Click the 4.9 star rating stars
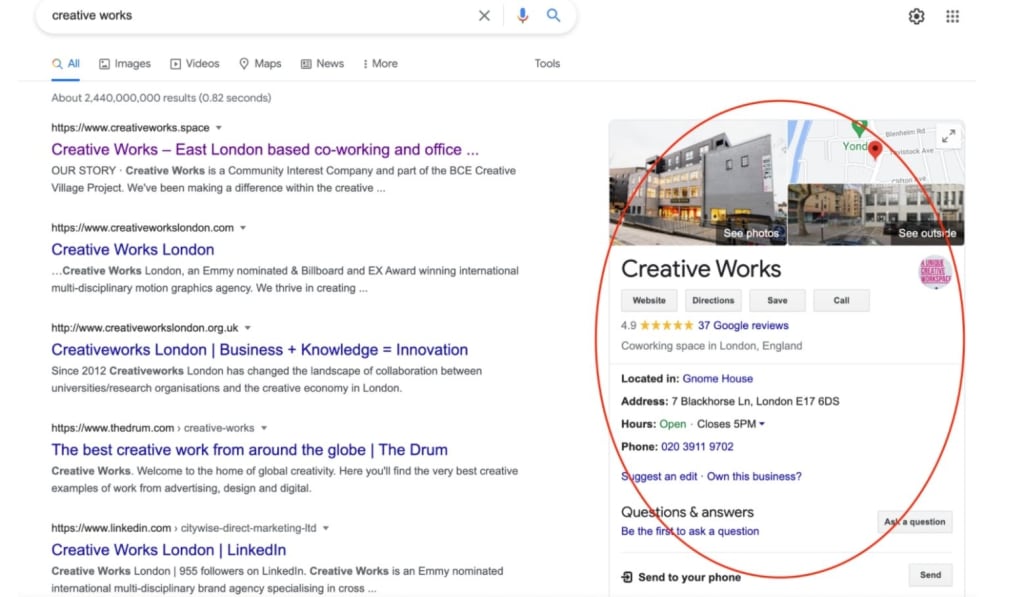 pyautogui.click(x=667, y=325)
